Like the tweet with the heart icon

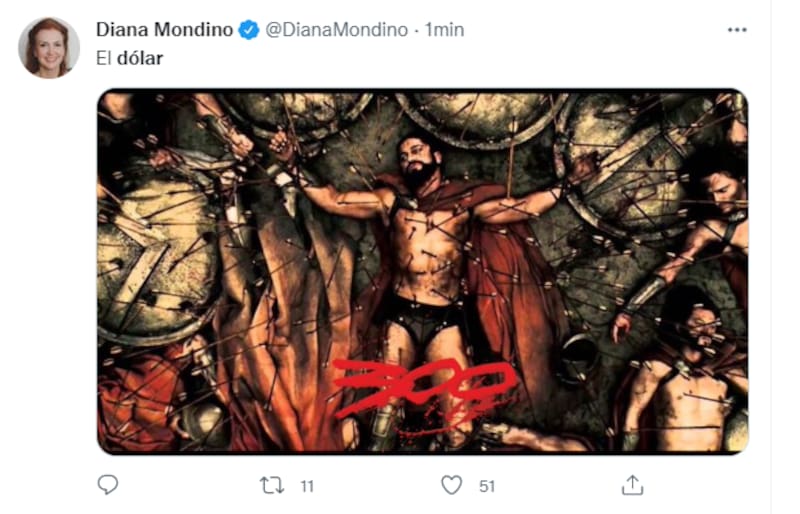[452, 485]
